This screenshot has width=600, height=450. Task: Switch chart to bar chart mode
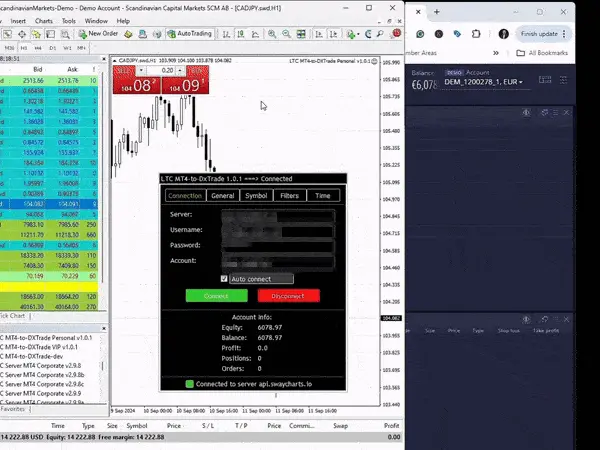pos(226,34)
